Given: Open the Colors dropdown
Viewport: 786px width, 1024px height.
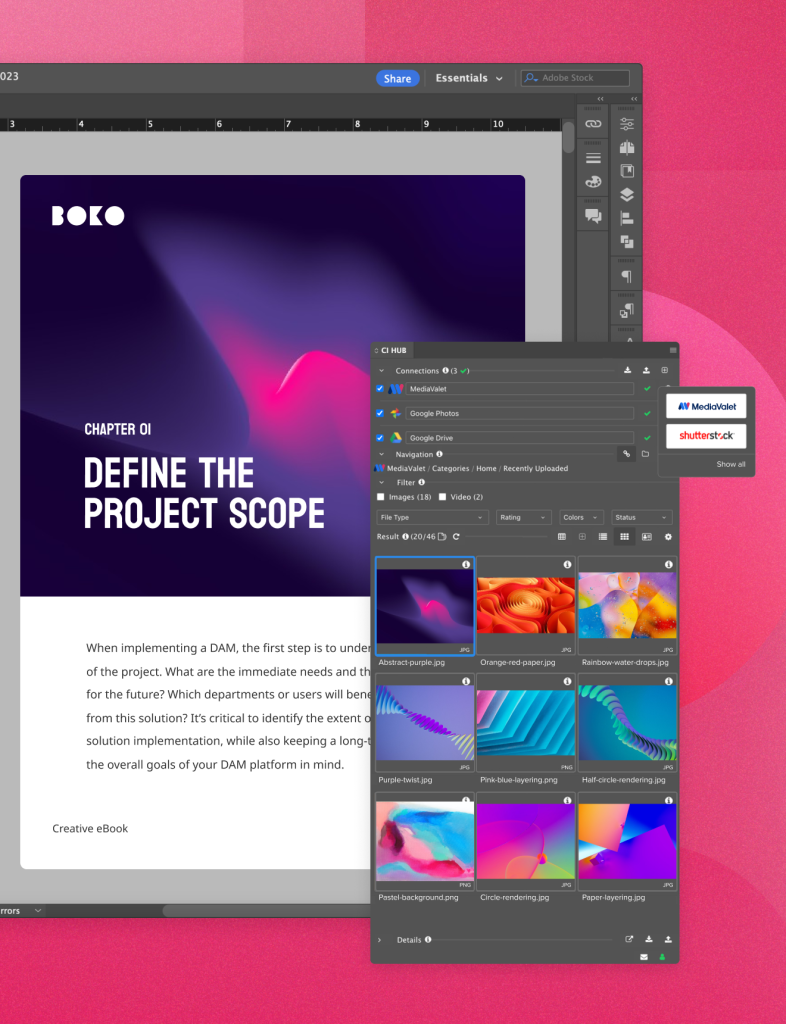Looking at the screenshot, I should (581, 517).
